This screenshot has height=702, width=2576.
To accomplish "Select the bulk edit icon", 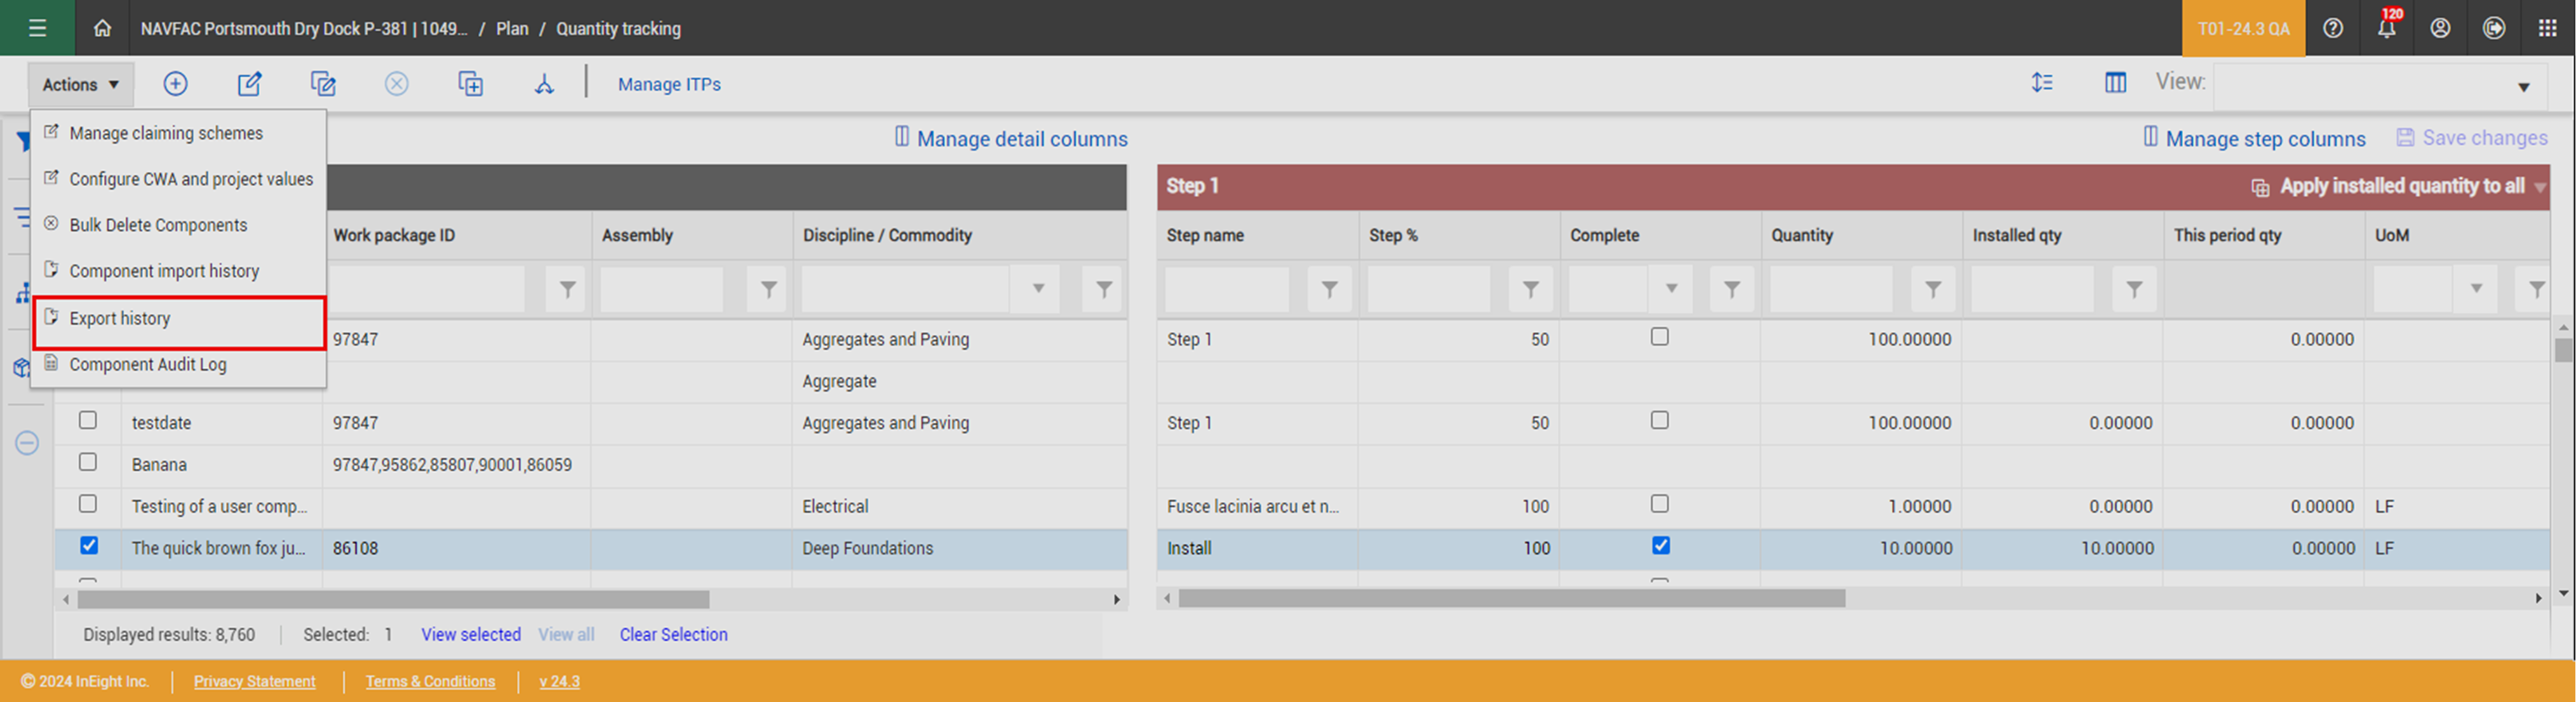I will click(x=323, y=84).
